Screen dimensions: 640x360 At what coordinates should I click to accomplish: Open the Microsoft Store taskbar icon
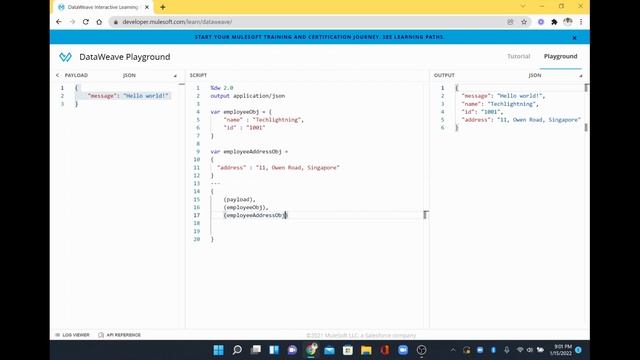[x=348, y=350]
